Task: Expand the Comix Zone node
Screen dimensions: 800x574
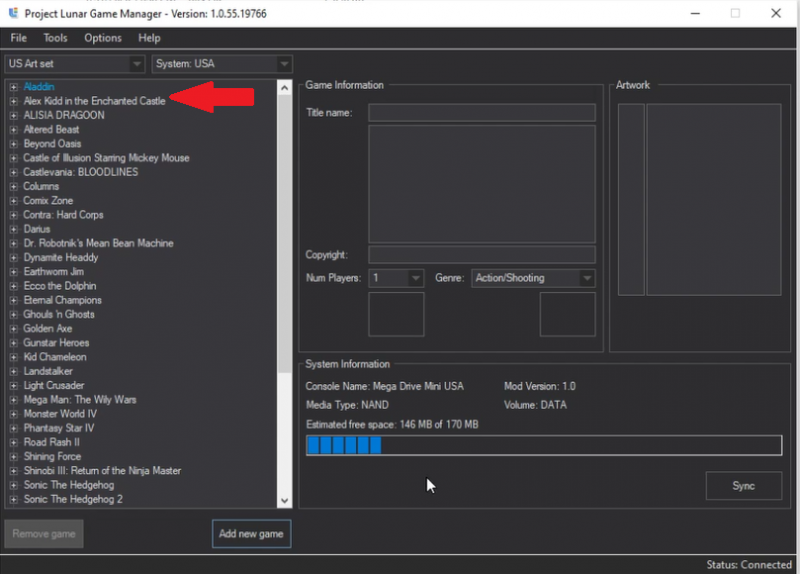Action: tap(13, 201)
